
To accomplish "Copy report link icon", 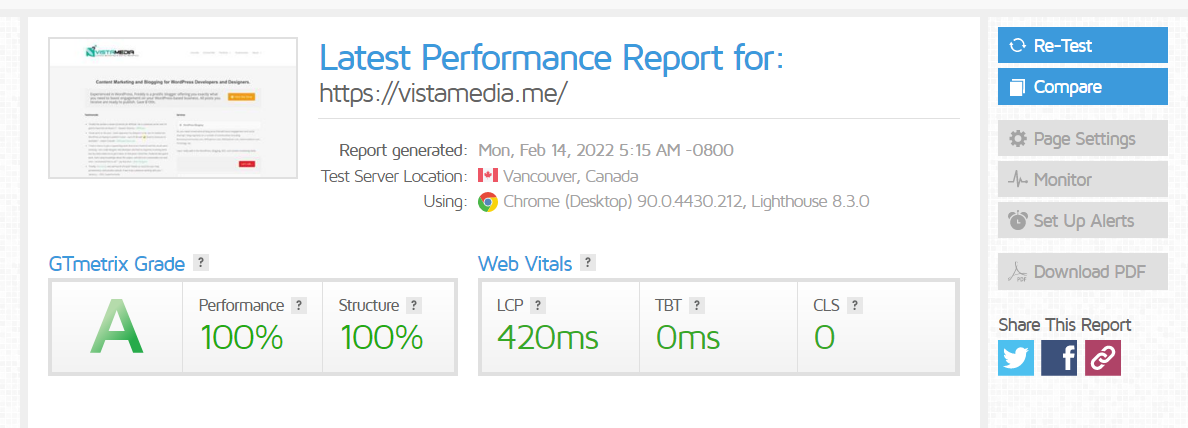I will [x=1103, y=358].
